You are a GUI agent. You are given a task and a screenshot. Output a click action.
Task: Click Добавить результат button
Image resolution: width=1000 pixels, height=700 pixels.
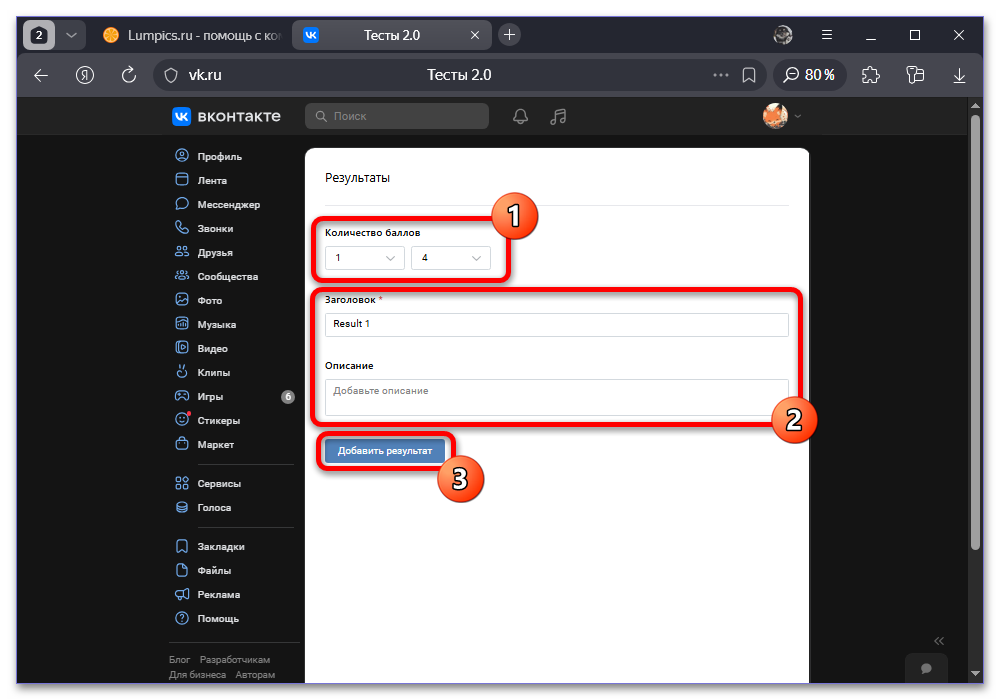tap(385, 451)
